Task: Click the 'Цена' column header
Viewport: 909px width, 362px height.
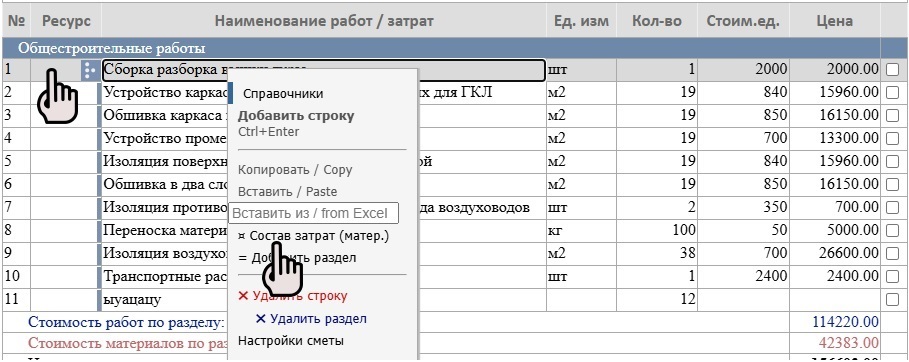Action: [835, 21]
